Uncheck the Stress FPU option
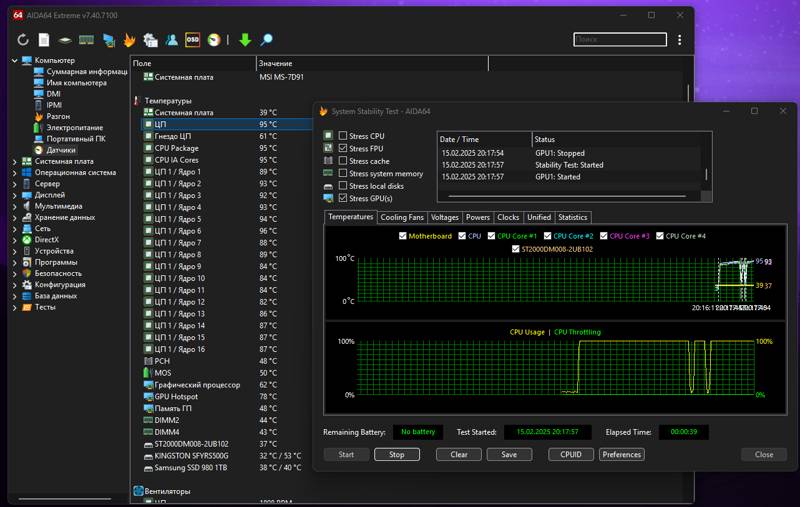The image size is (800, 507). pyautogui.click(x=343, y=148)
